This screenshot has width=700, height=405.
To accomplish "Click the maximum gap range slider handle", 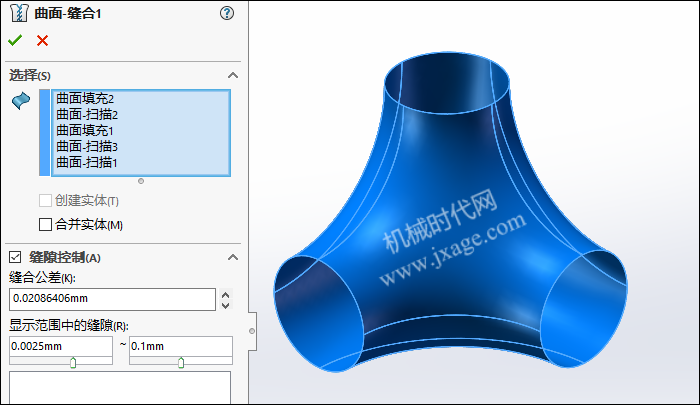I will [181, 363].
